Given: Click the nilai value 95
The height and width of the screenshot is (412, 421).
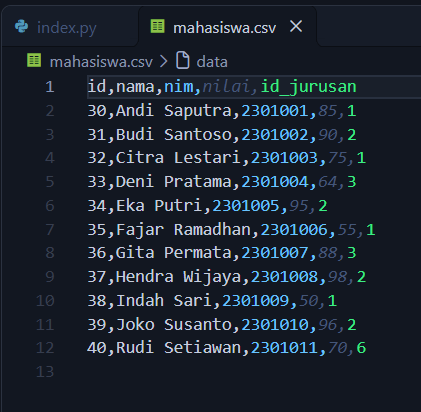Looking at the screenshot, I should tap(299, 206).
